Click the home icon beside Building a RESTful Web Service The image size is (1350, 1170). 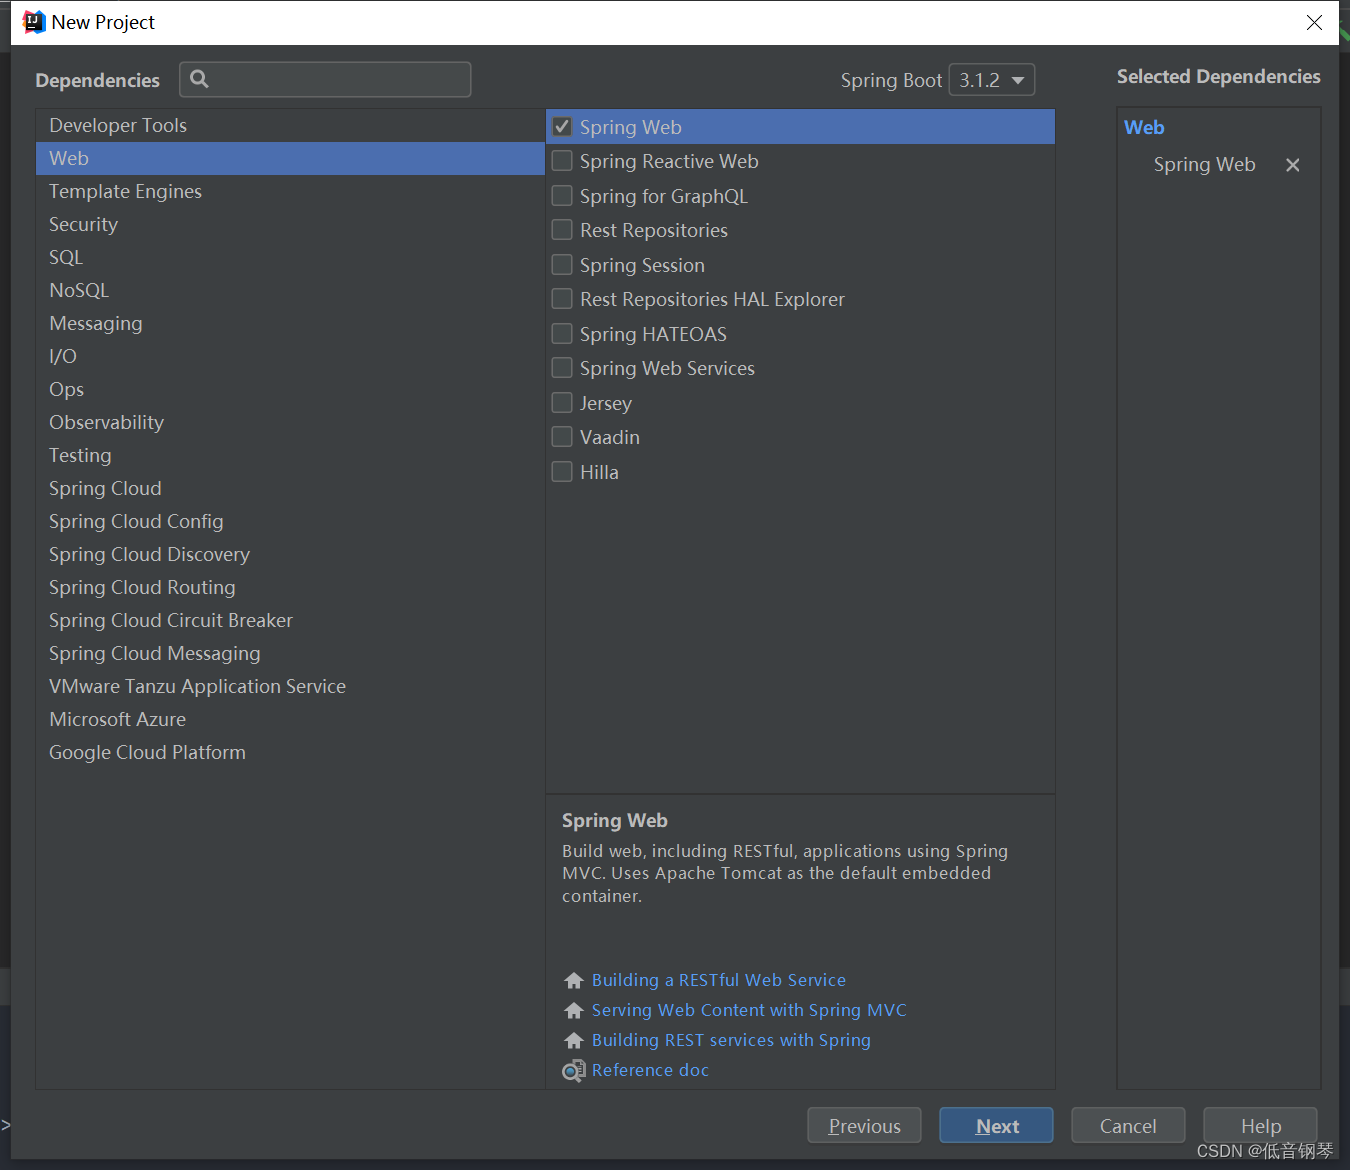click(x=574, y=980)
